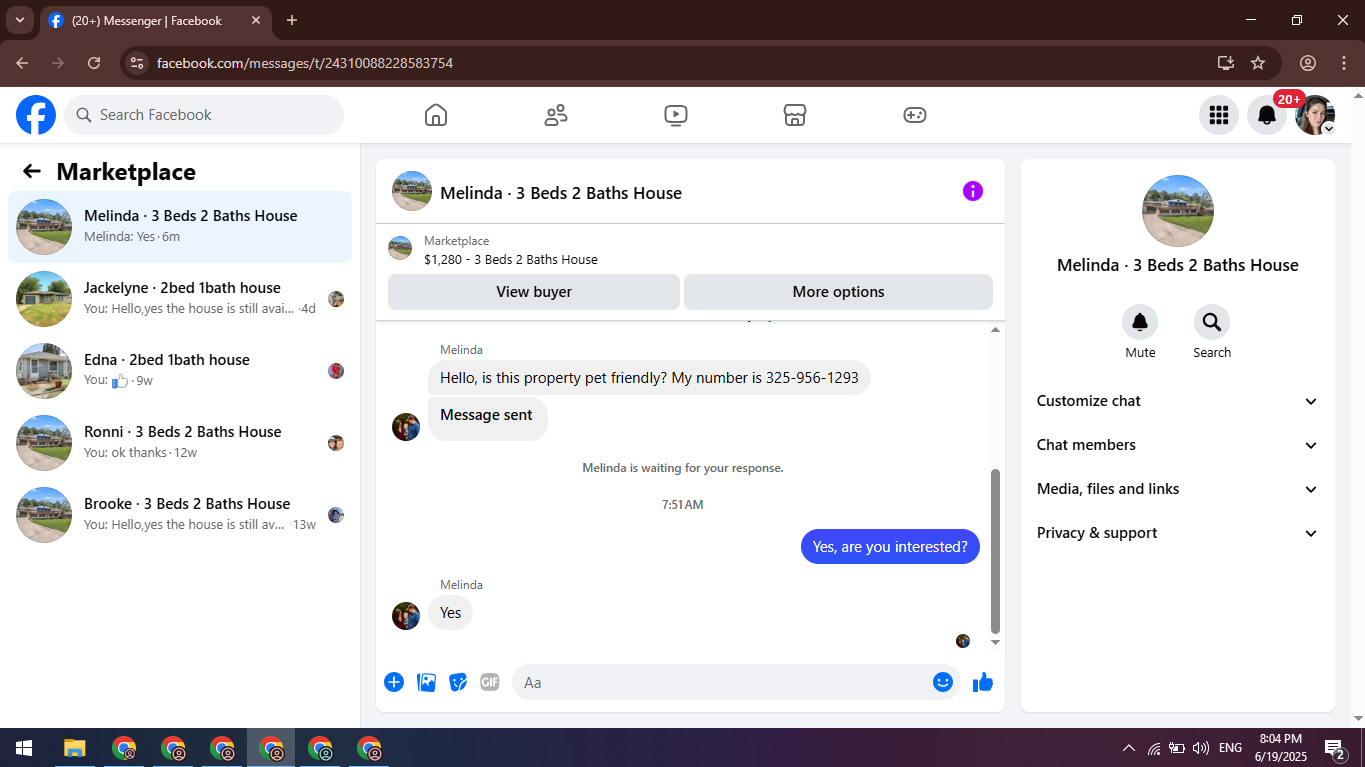The height and width of the screenshot is (767, 1365).
Task: Mute this conversation with the bell icon
Action: (x=1140, y=322)
